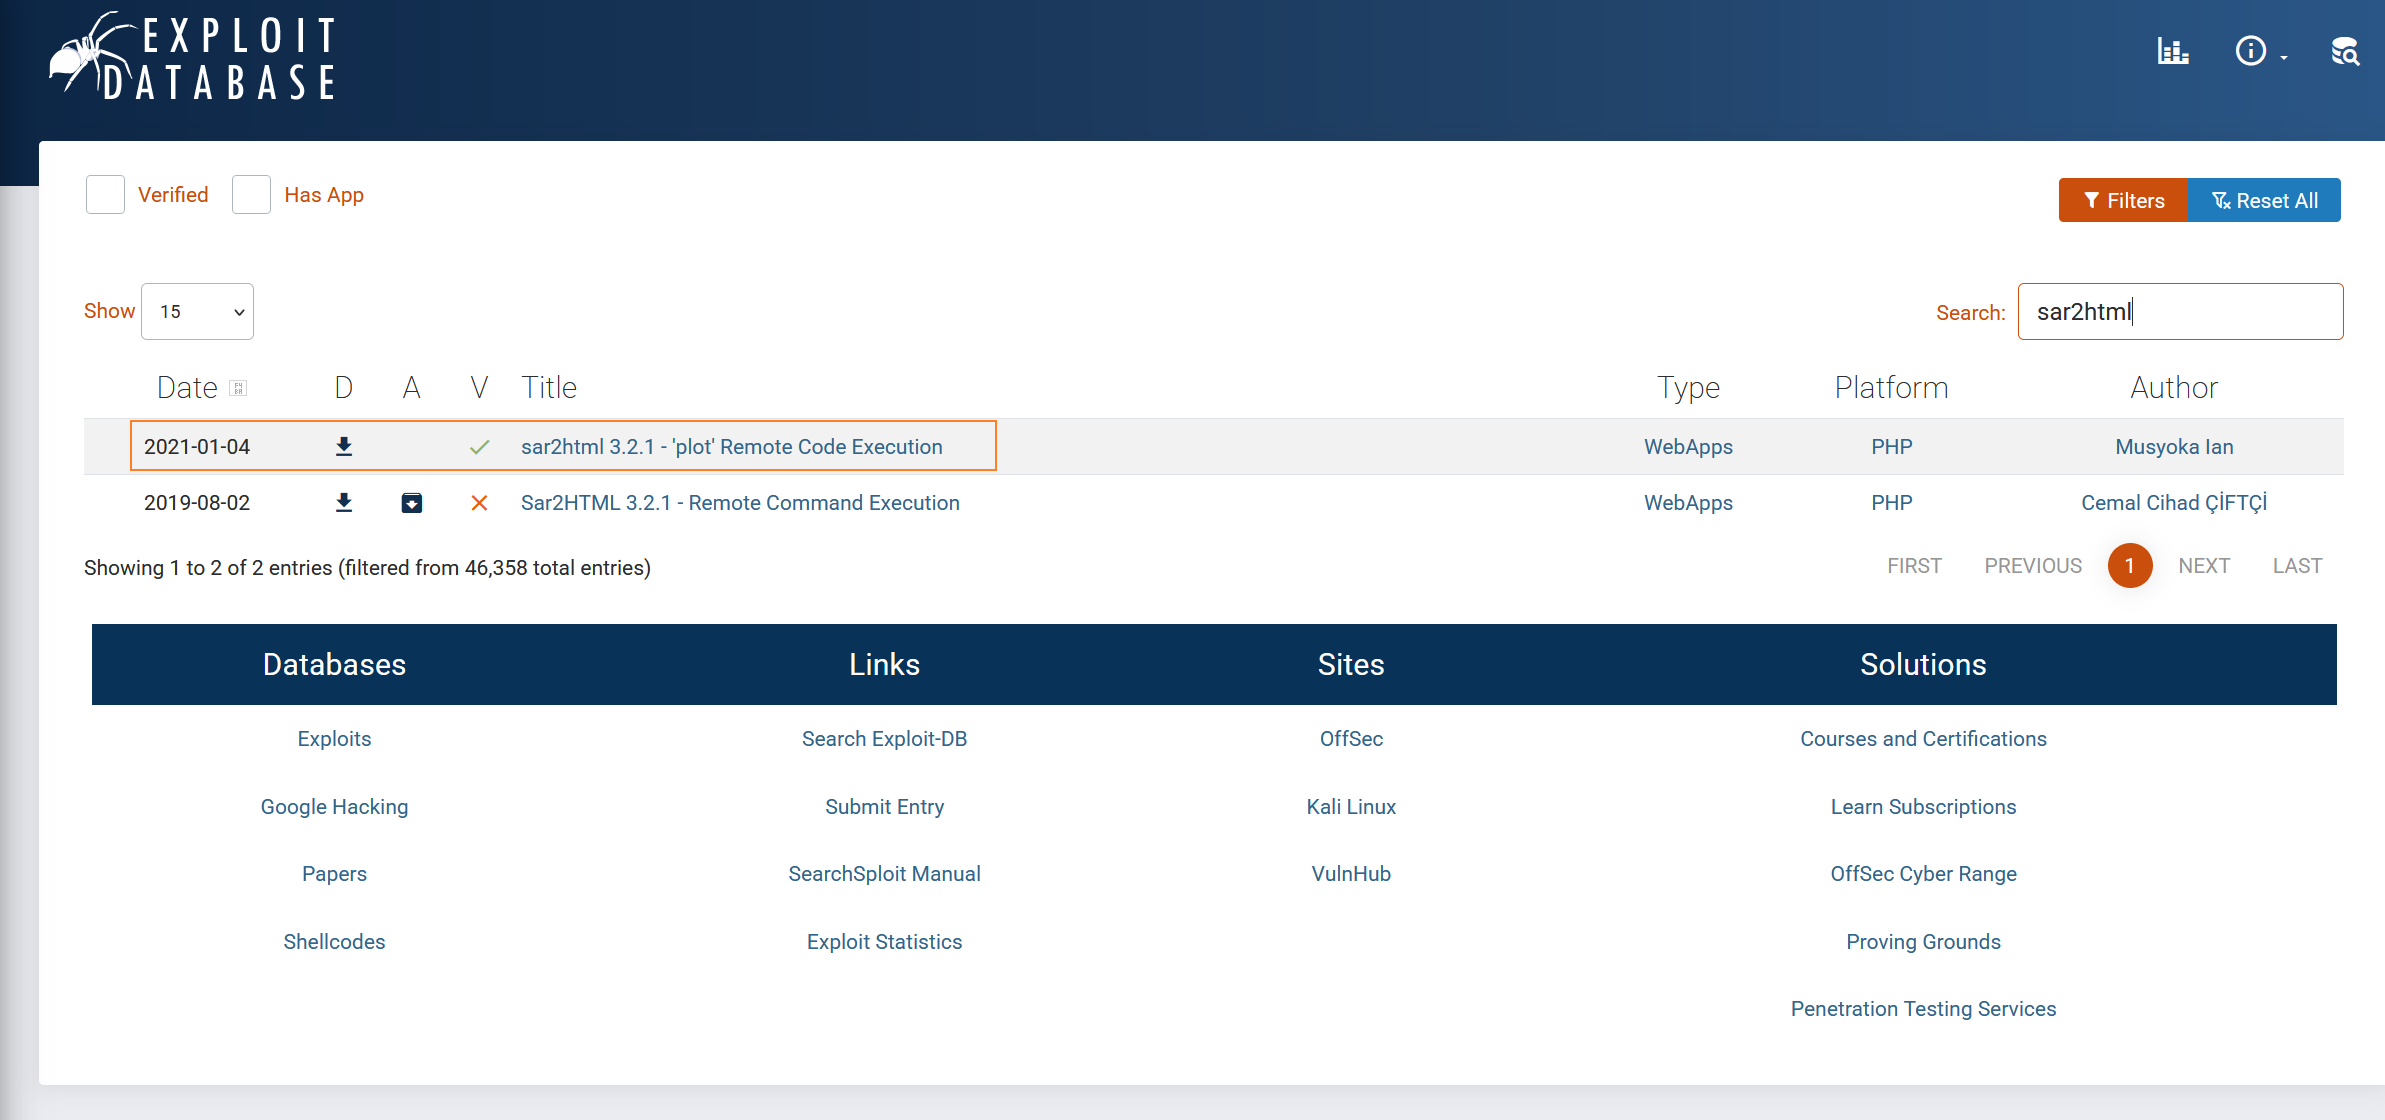Enable the Verified checkbox
The image size is (2385, 1120).
point(105,195)
